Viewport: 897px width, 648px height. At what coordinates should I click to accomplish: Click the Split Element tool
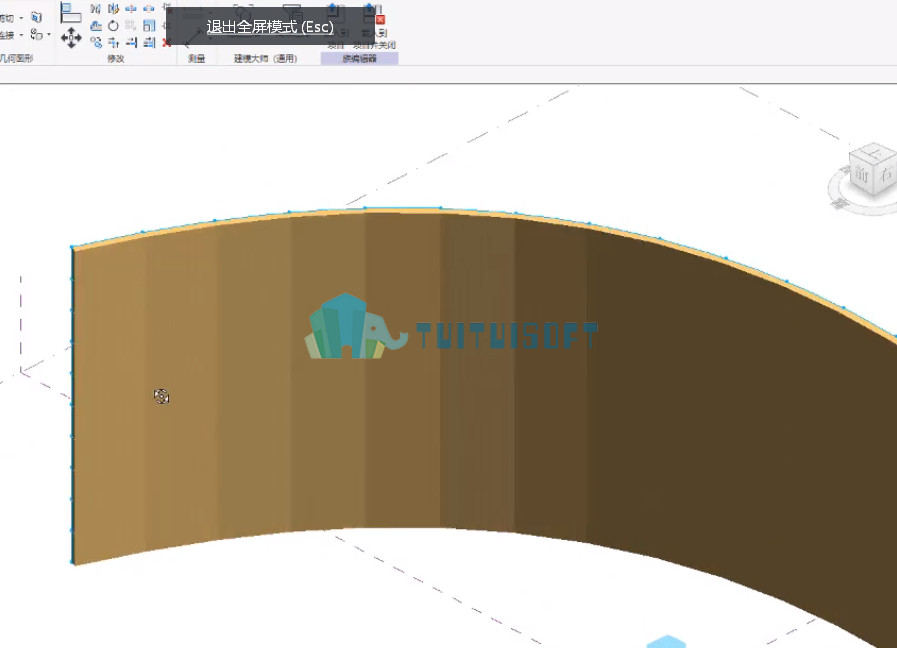(131, 9)
